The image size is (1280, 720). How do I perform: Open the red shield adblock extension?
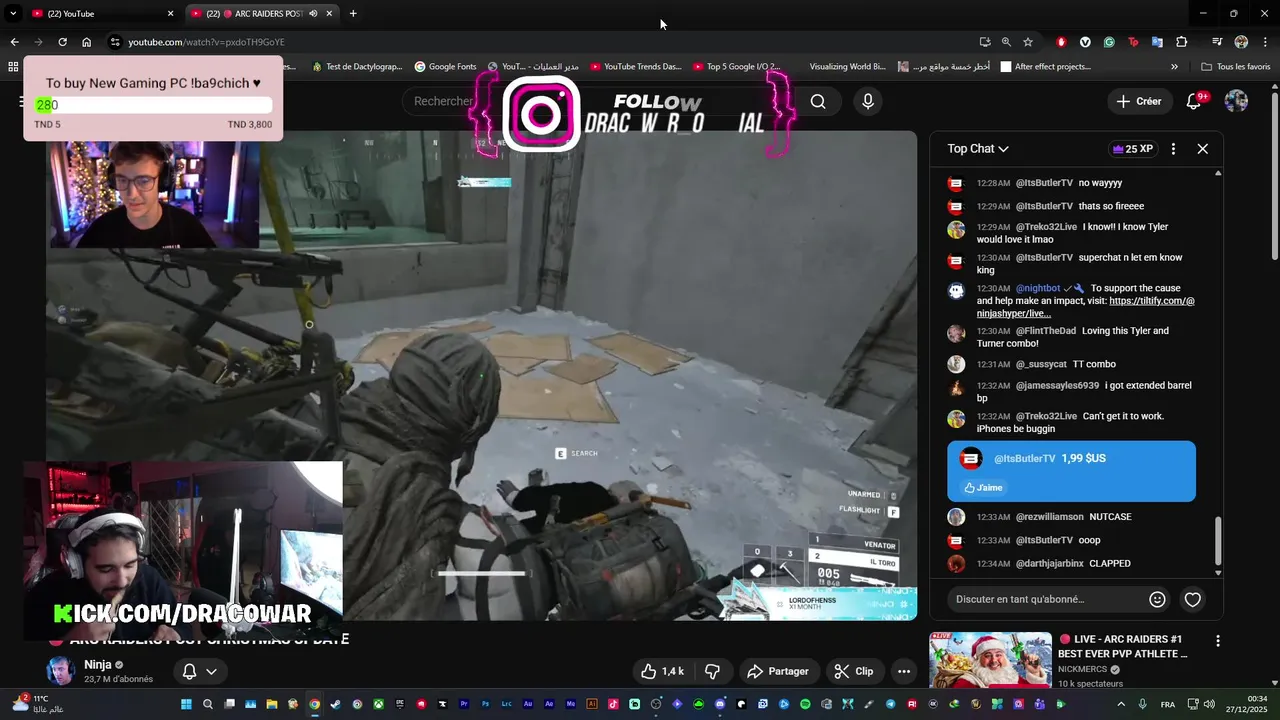pyautogui.click(x=1061, y=42)
